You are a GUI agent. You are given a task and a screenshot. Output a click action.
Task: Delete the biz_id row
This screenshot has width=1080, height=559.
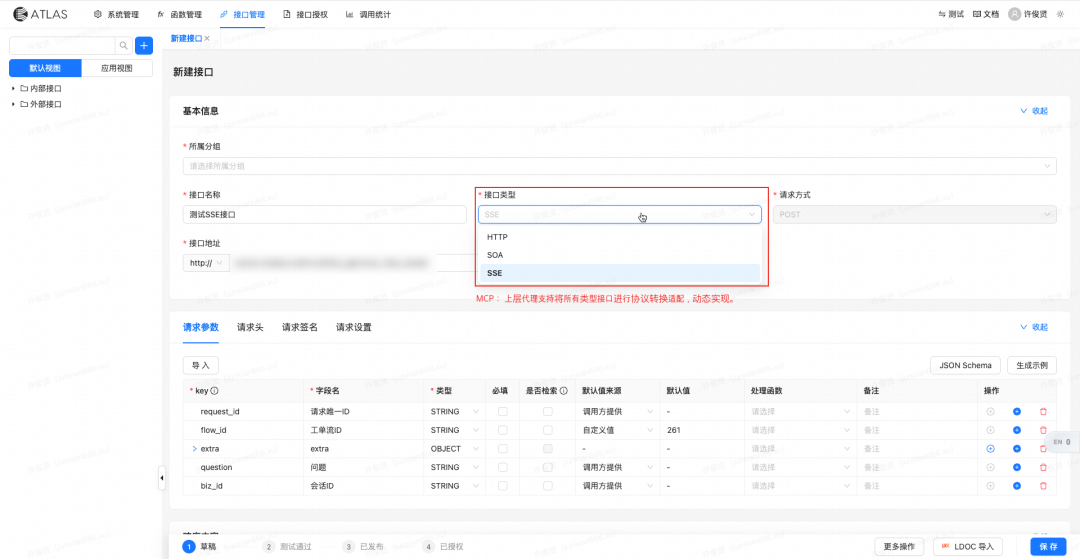coord(1043,486)
